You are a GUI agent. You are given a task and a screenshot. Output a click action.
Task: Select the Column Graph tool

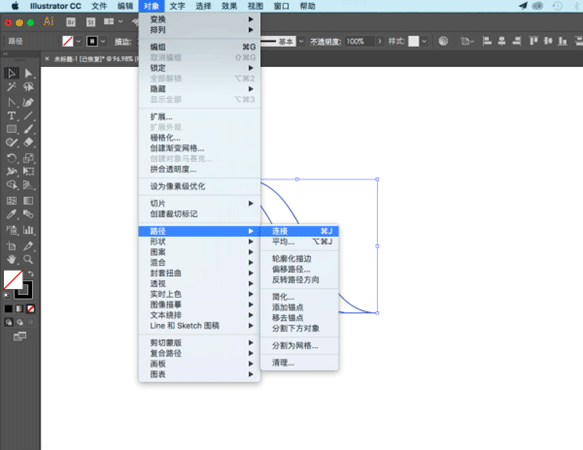(28, 230)
